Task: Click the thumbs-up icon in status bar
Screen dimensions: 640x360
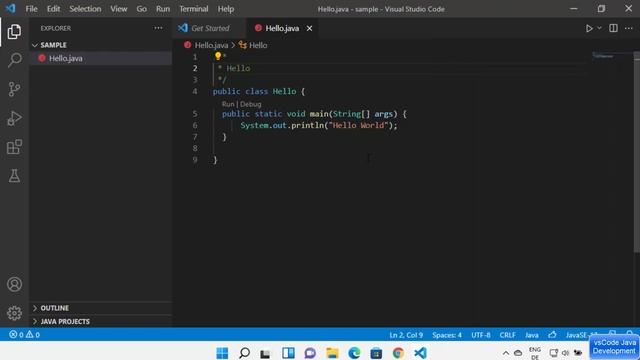Action: 552,335
